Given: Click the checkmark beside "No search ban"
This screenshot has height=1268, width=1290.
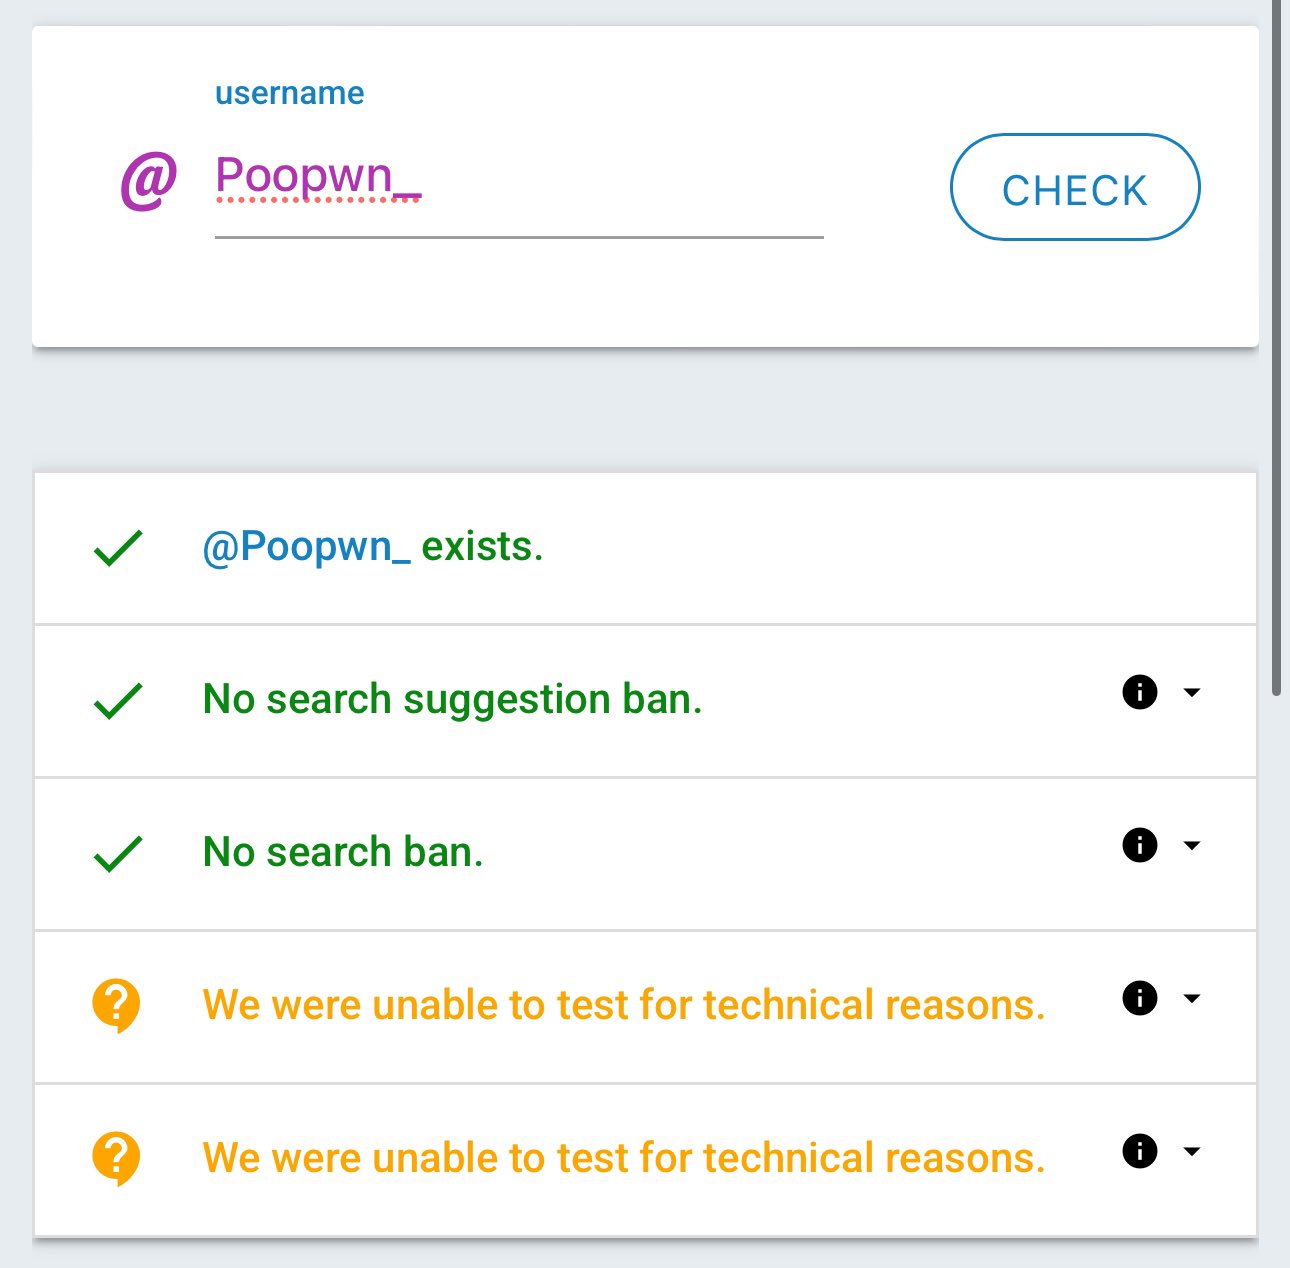Looking at the screenshot, I should (x=118, y=854).
